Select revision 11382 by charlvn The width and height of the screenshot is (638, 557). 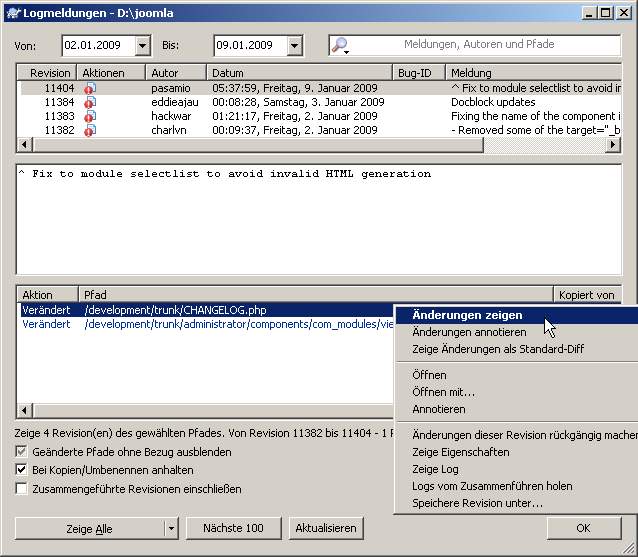pos(319,130)
